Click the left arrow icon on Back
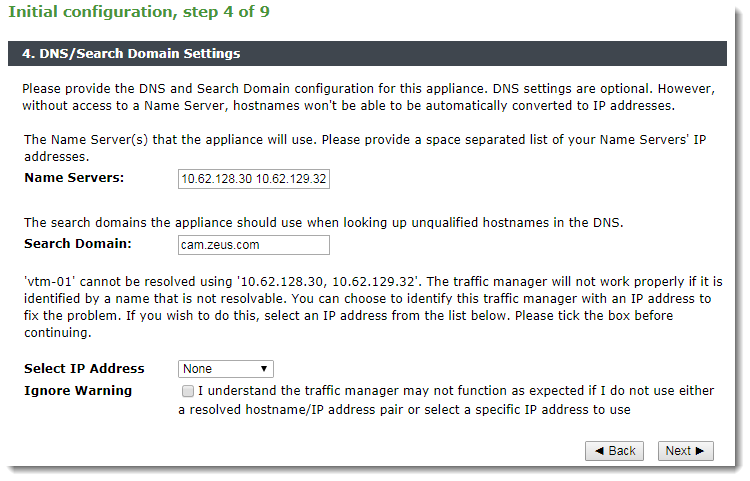750x481 pixels. [x=599, y=451]
